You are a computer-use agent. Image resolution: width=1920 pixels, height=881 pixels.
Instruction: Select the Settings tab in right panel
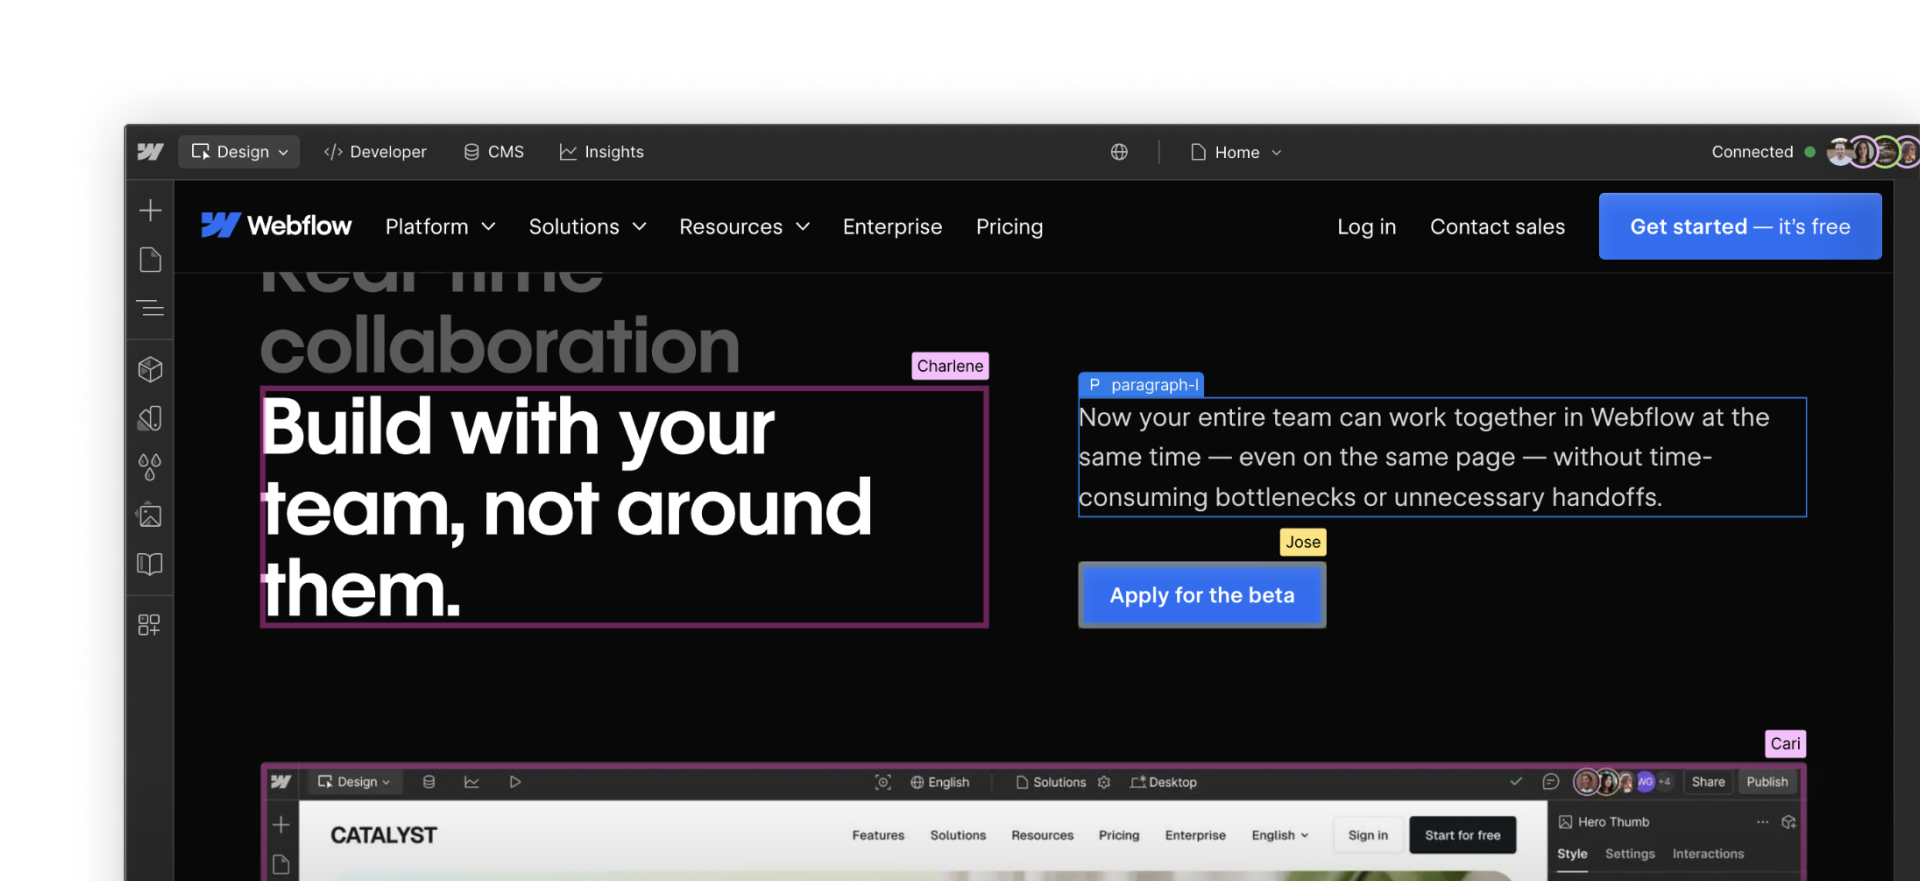tap(1630, 854)
